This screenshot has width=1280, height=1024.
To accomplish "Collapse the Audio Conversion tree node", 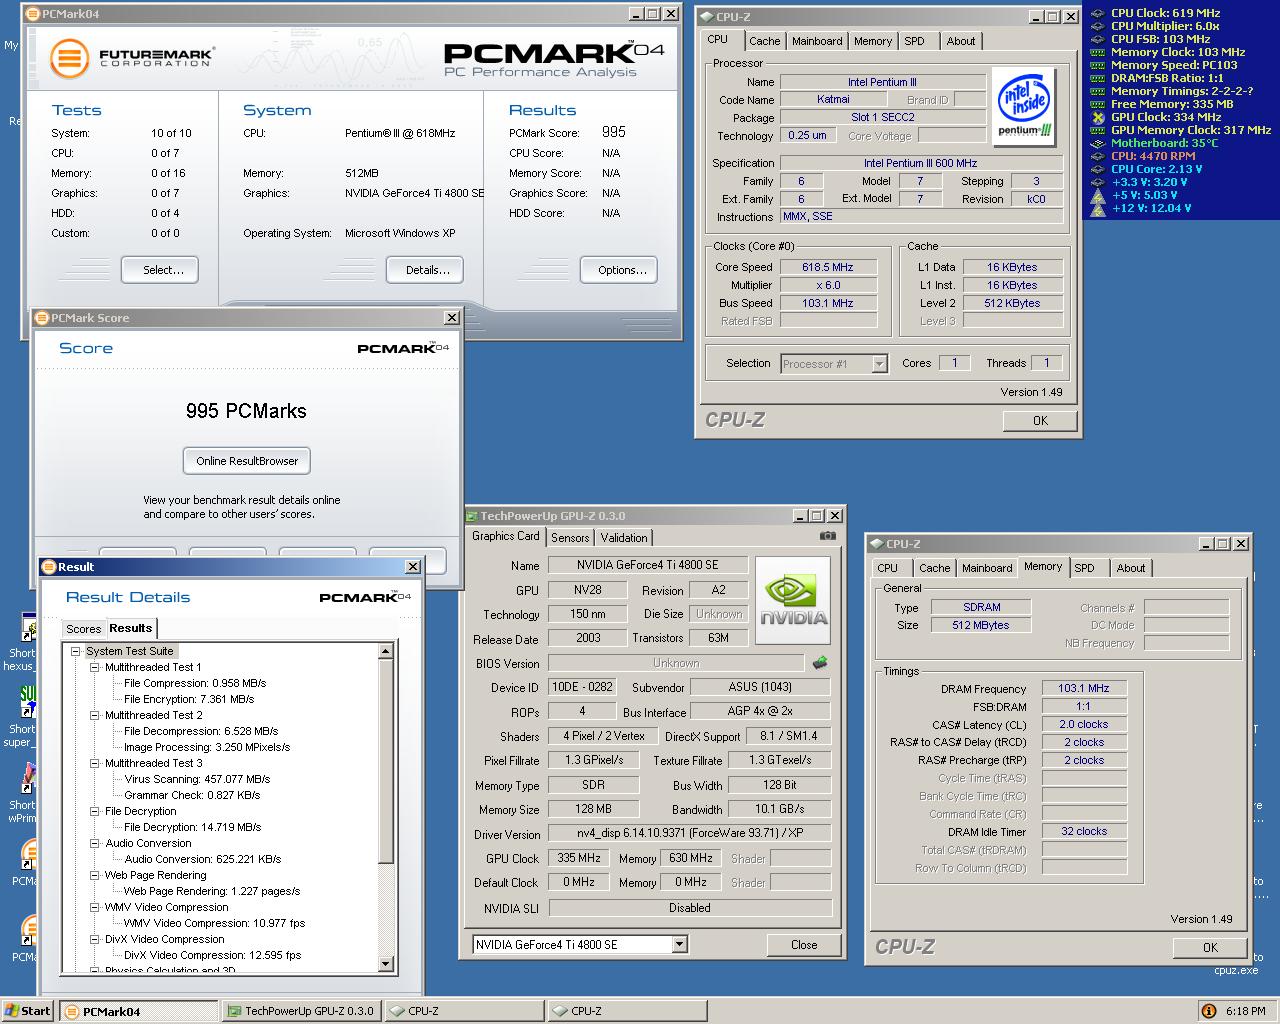I will pos(94,843).
